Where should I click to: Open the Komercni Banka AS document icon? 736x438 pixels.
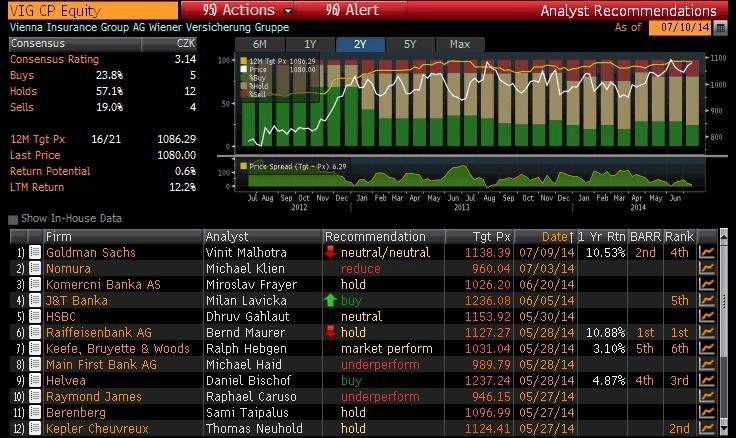[x=35, y=284]
